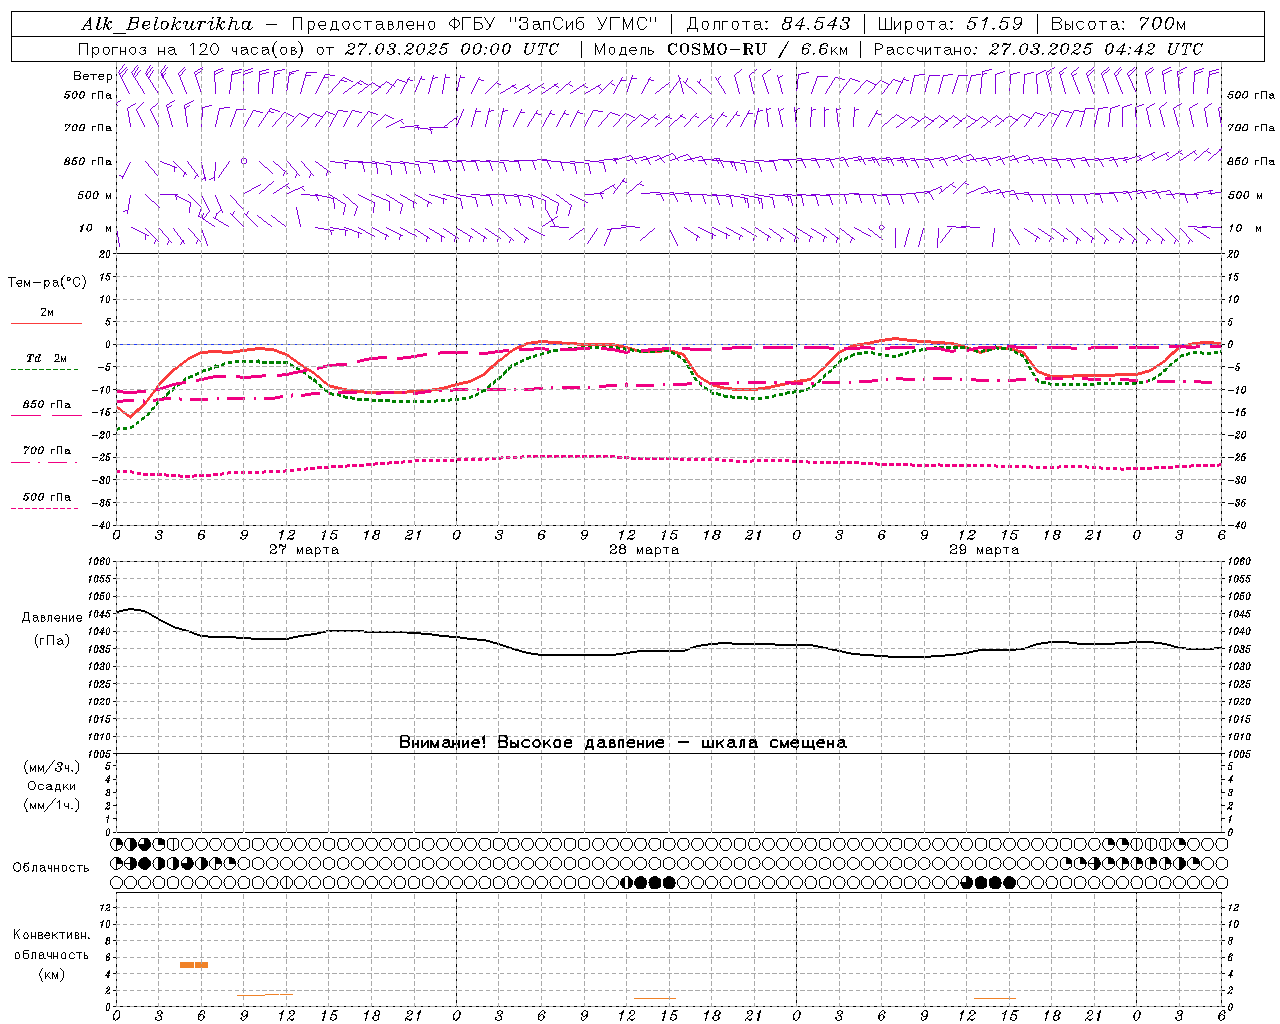Click the forecast header 'Прогноз на 120 часа(ов)'
This screenshot has height=1024, width=1280.
193,49
